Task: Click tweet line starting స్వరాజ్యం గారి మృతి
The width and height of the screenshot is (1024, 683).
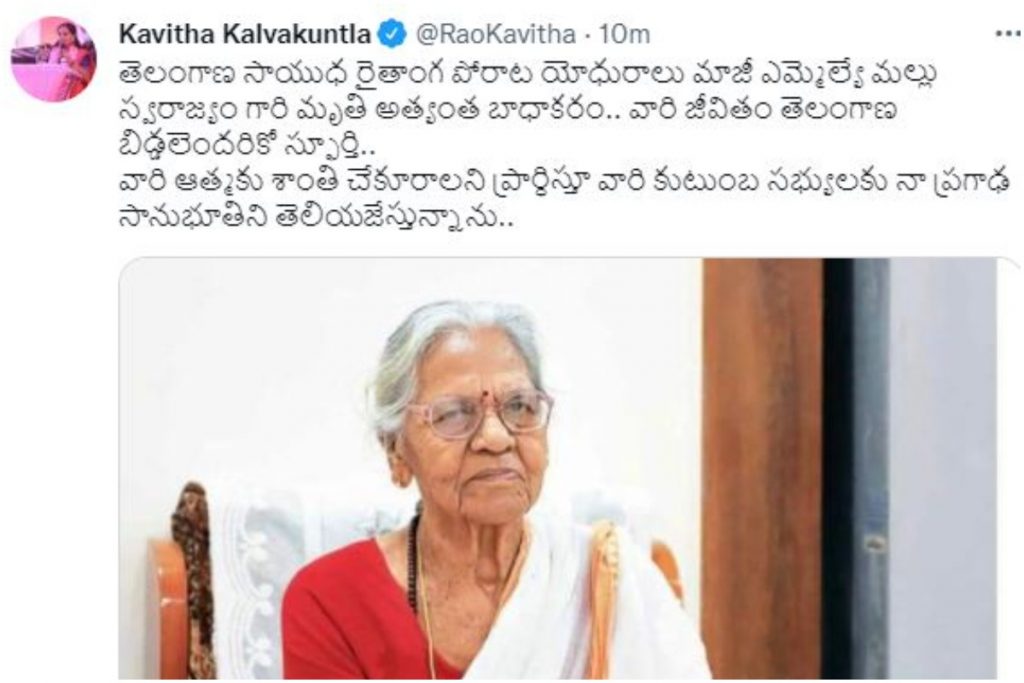Action: click(x=508, y=110)
